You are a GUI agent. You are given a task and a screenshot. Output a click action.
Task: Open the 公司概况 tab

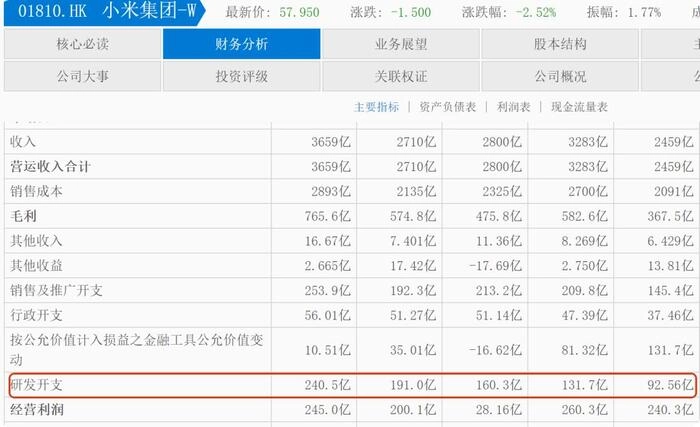coord(560,76)
